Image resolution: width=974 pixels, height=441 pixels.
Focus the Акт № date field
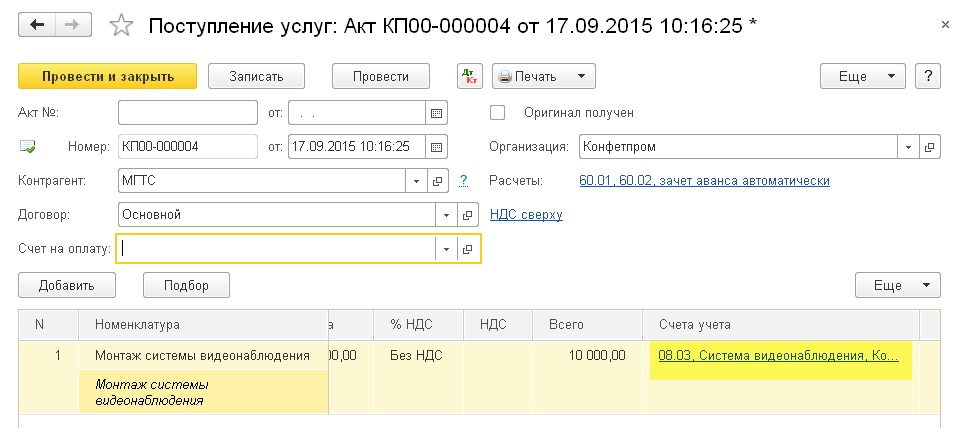(357, 113)
